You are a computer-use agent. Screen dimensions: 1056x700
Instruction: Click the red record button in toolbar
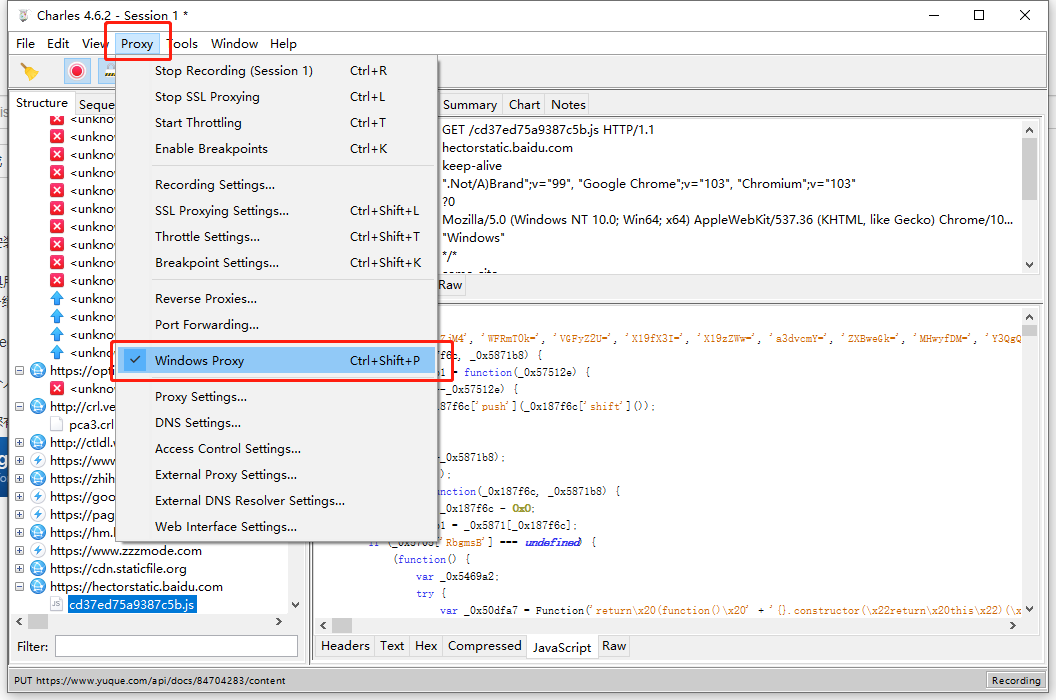(x=77, y=71)
